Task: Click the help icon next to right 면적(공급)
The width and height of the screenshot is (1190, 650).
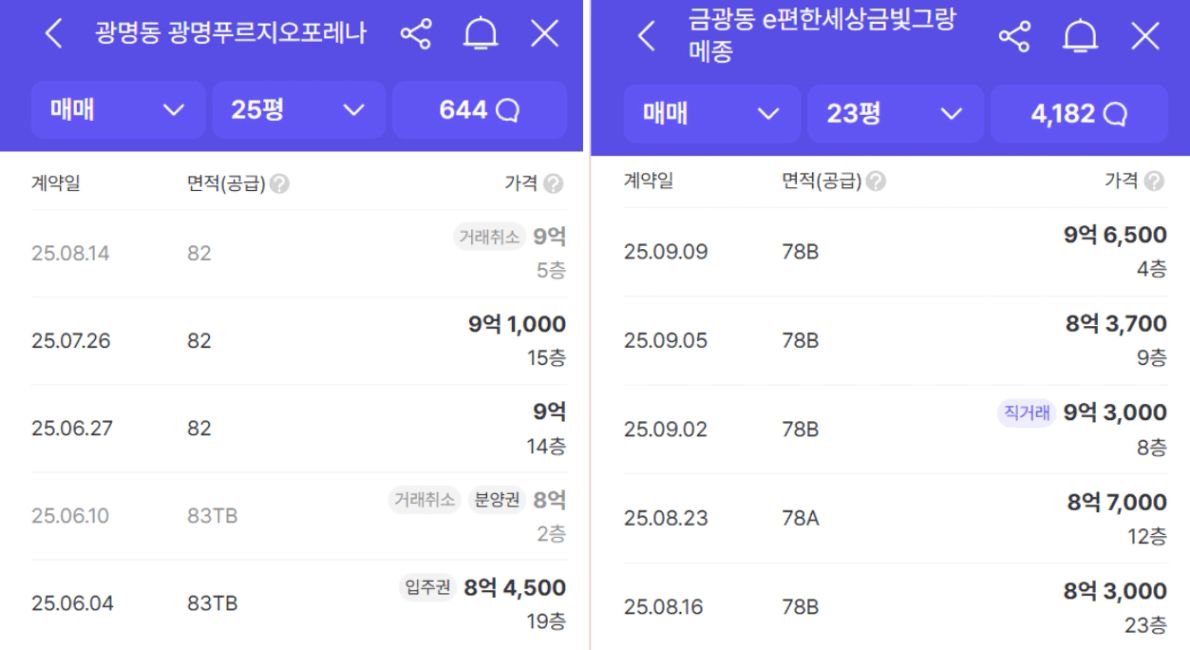Action: click(x=876, y=182)
